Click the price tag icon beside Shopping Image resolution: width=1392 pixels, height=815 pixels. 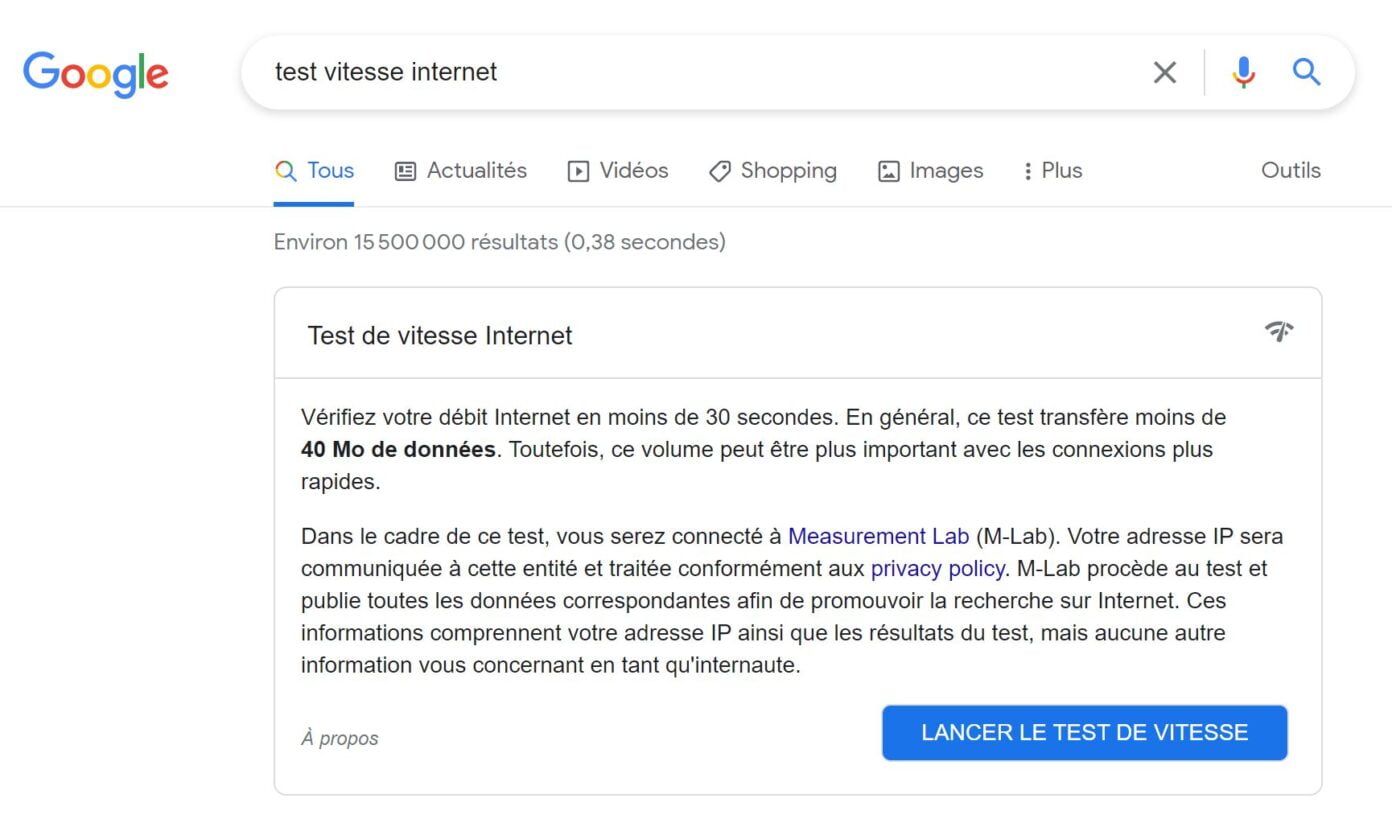pos(720,171)
